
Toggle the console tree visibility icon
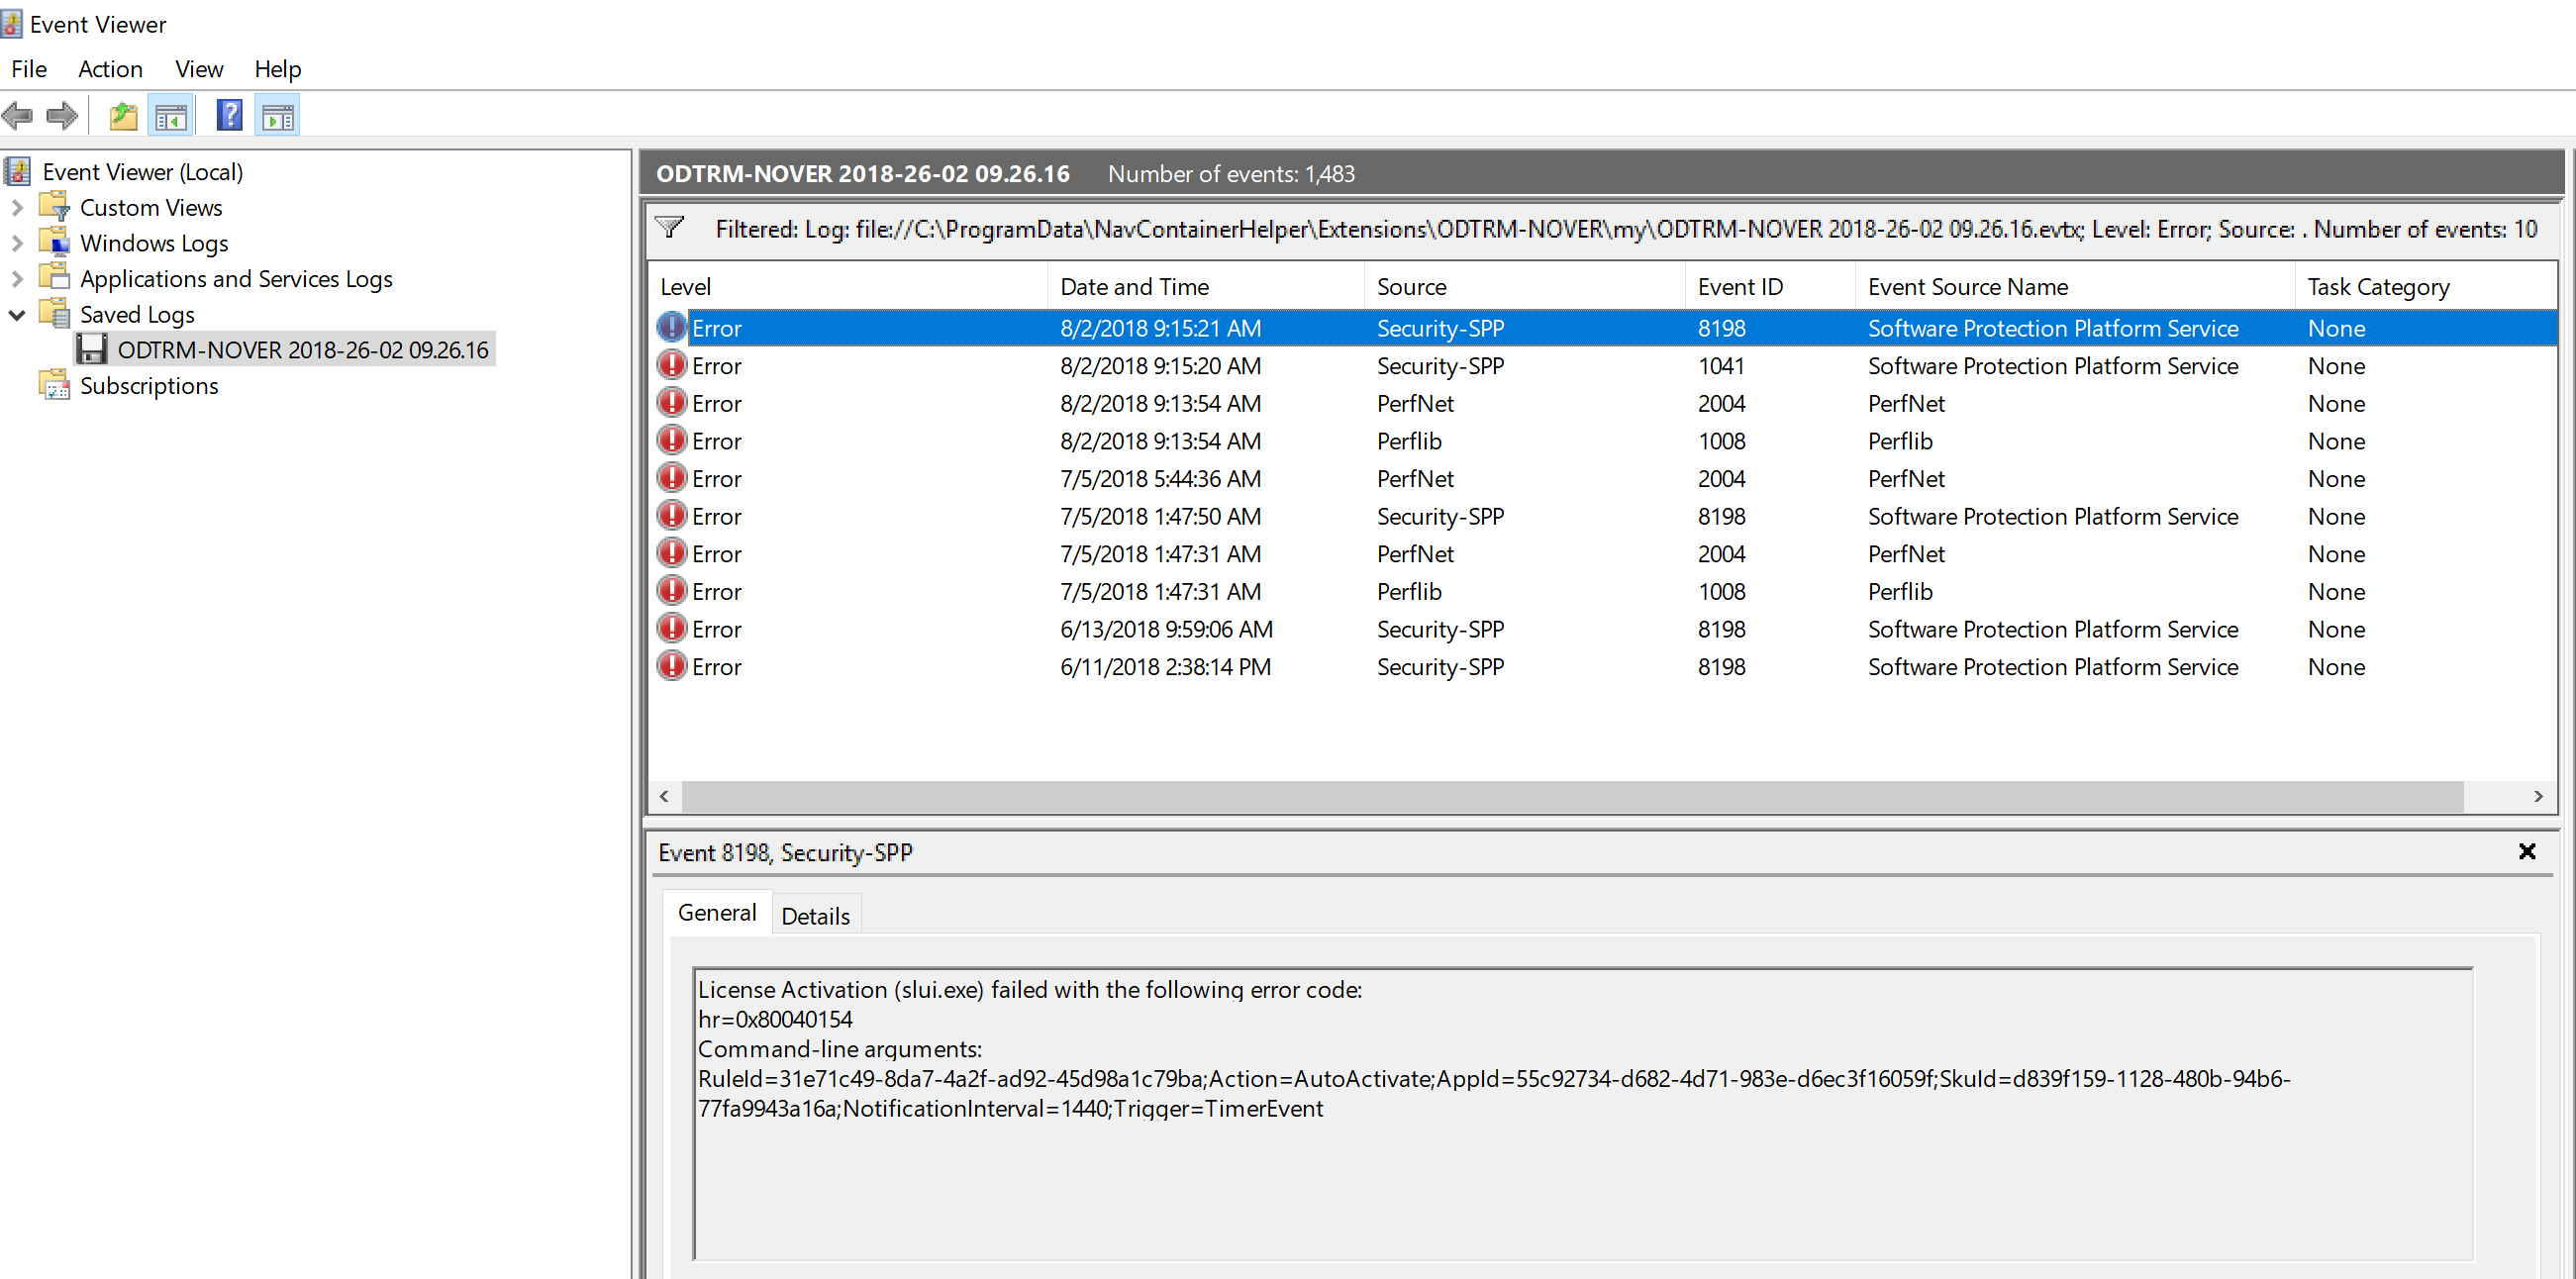[171, 114]
